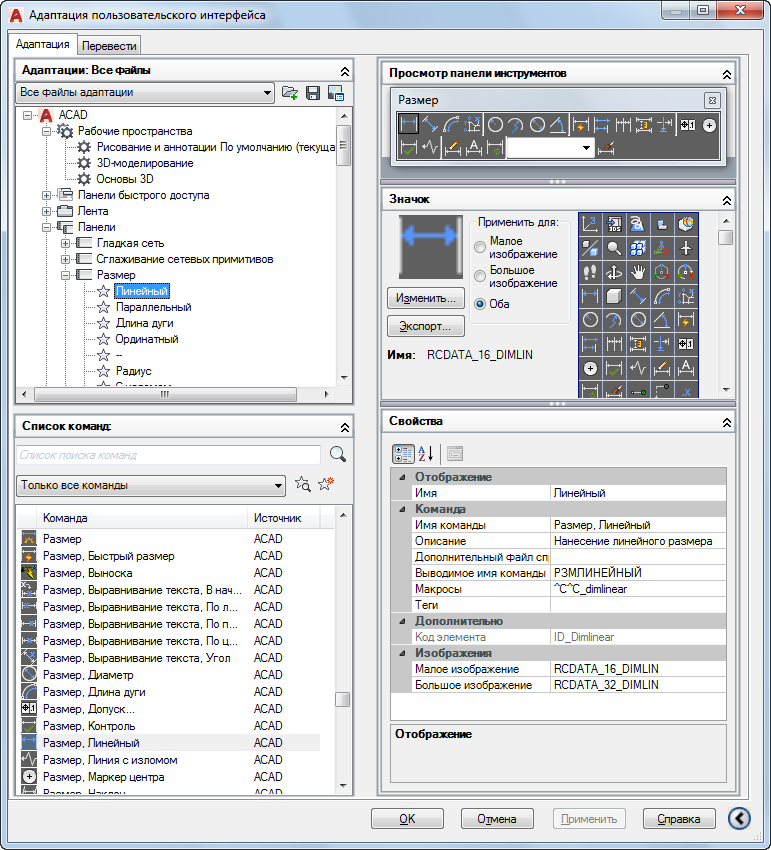The width and height of the screenshot is (771, 850).
Task: Click Inspection checkmark icon in toolbar preview
Action: [408, 147]
